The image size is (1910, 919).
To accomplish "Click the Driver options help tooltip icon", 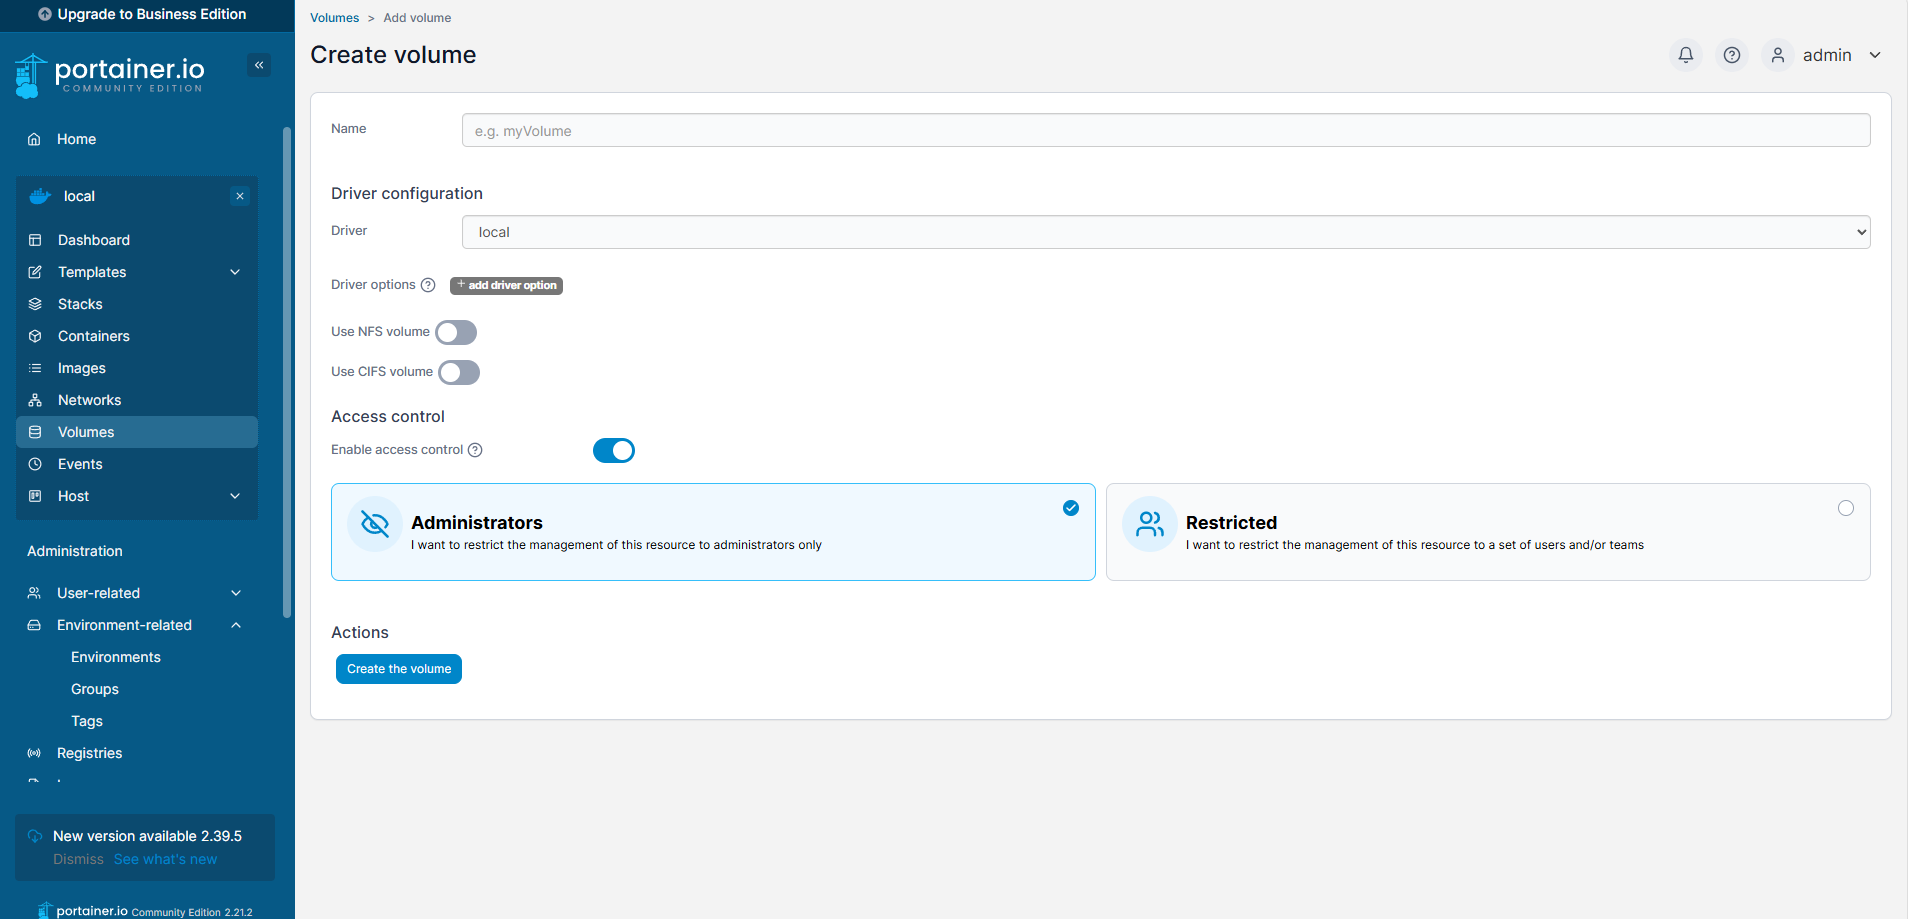I will (x=428, y=285).
